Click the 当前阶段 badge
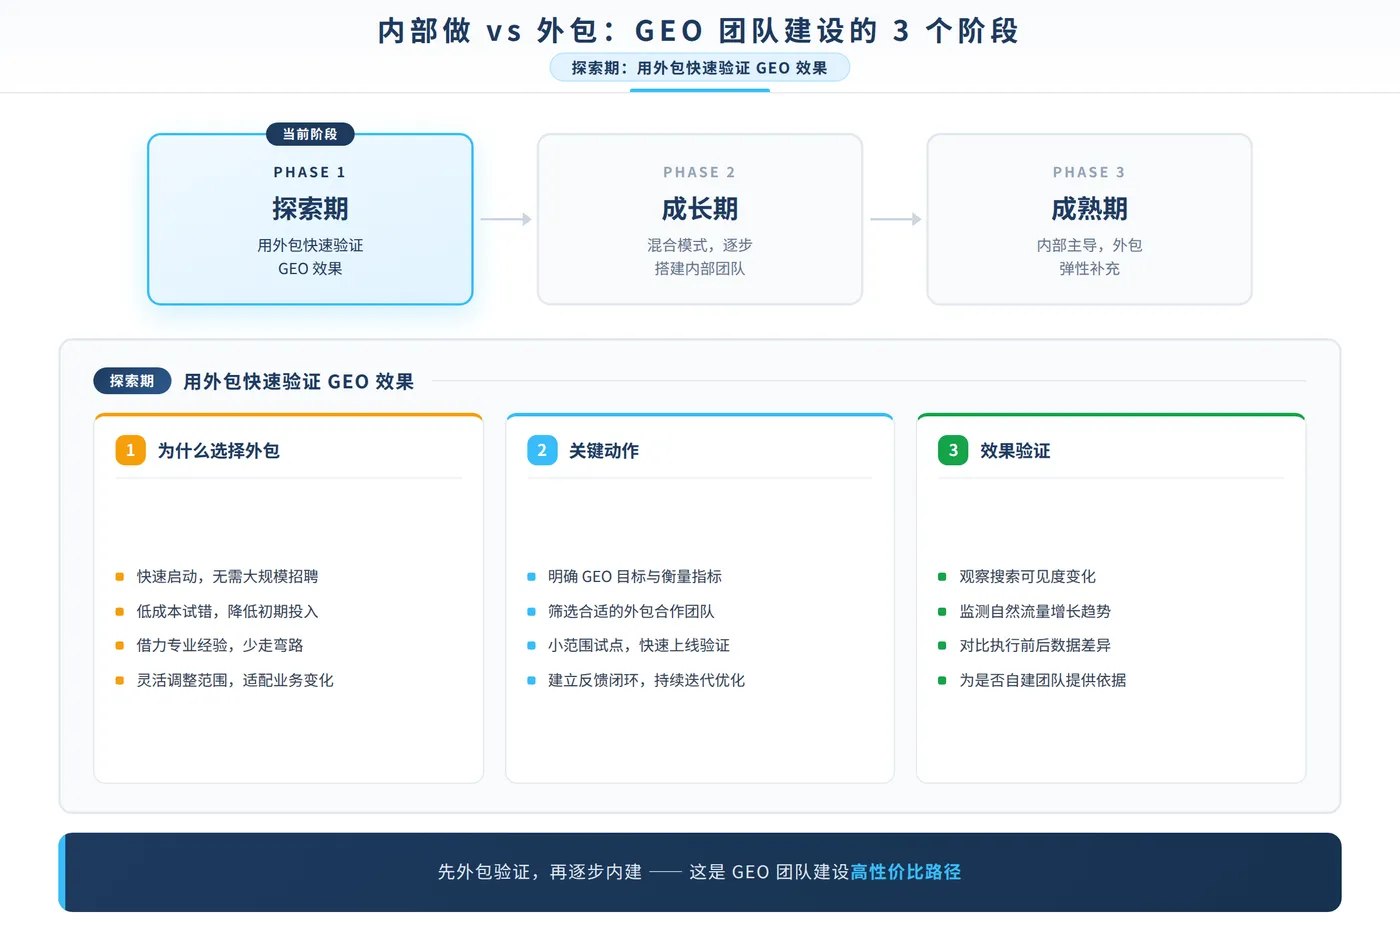This screenshot has width=1400, height=933. 310,134
